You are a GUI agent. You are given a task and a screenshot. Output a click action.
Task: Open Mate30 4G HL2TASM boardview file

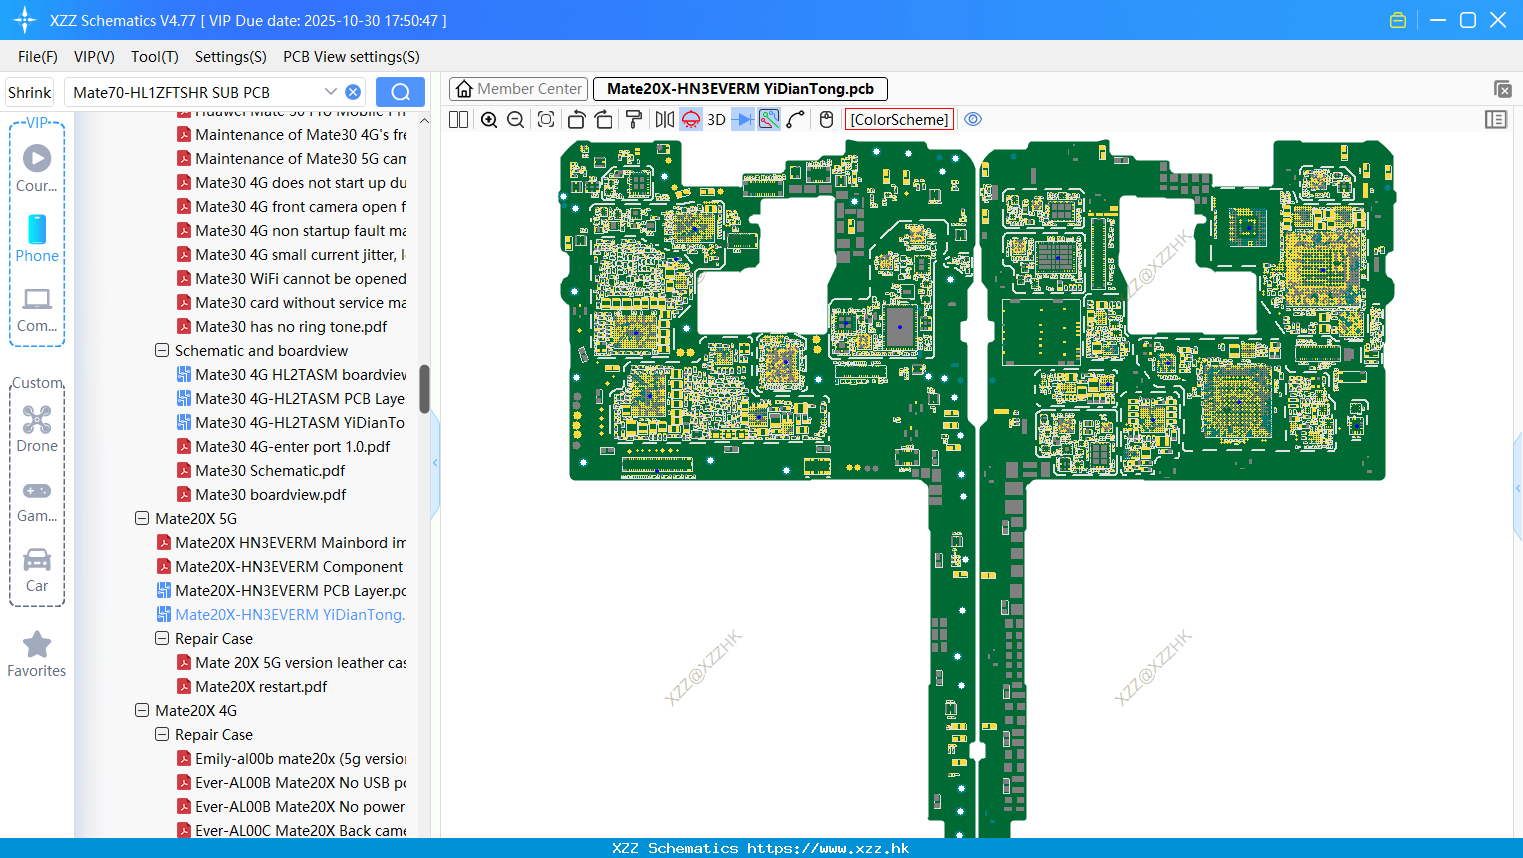click(x=291, y=375)
